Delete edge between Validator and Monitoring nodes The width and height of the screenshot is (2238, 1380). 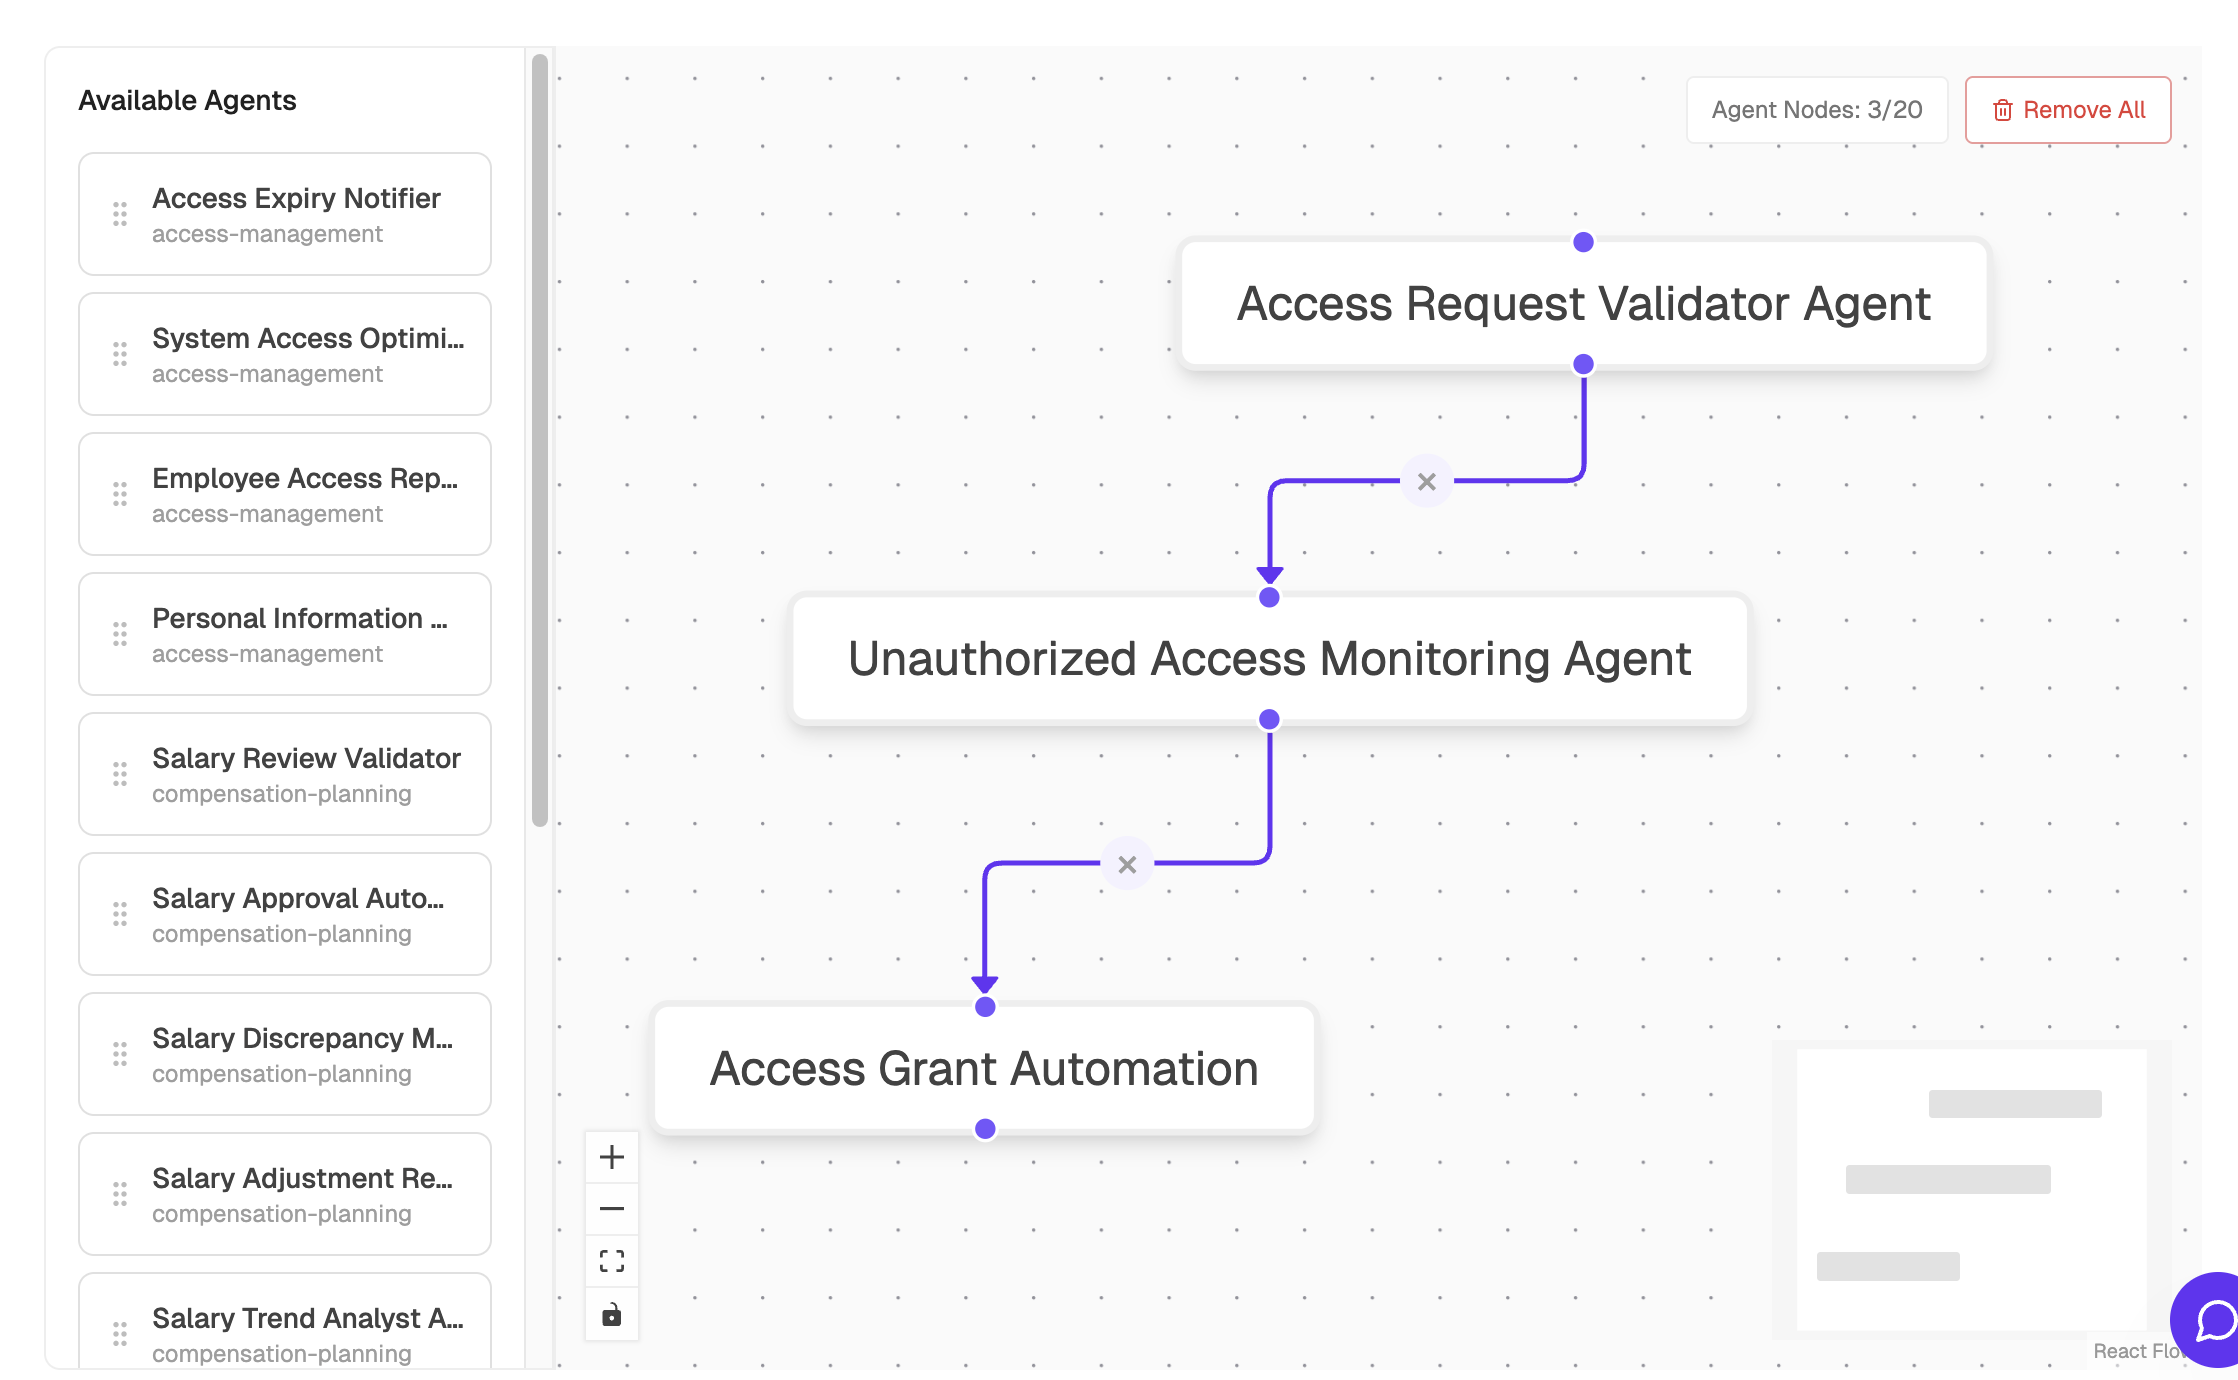coord(1427,482)
